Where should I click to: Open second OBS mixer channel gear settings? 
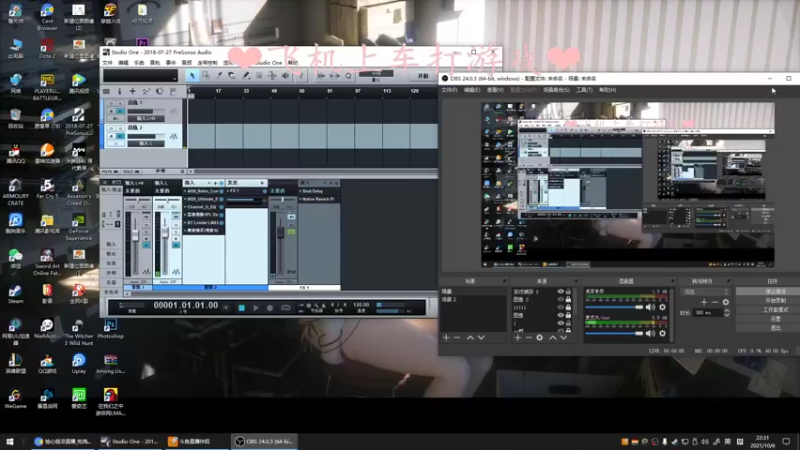[662, 333]
